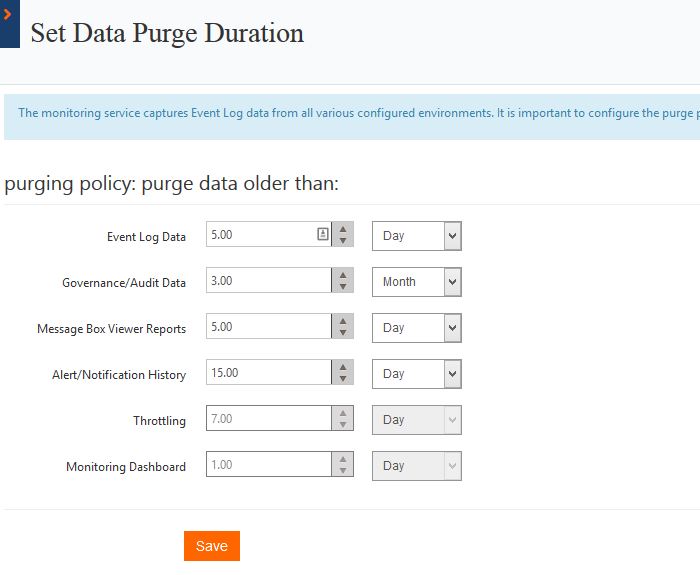Click the Throttling unit dropdown
The height and width of the screenshot is (575, 700).
417,420
